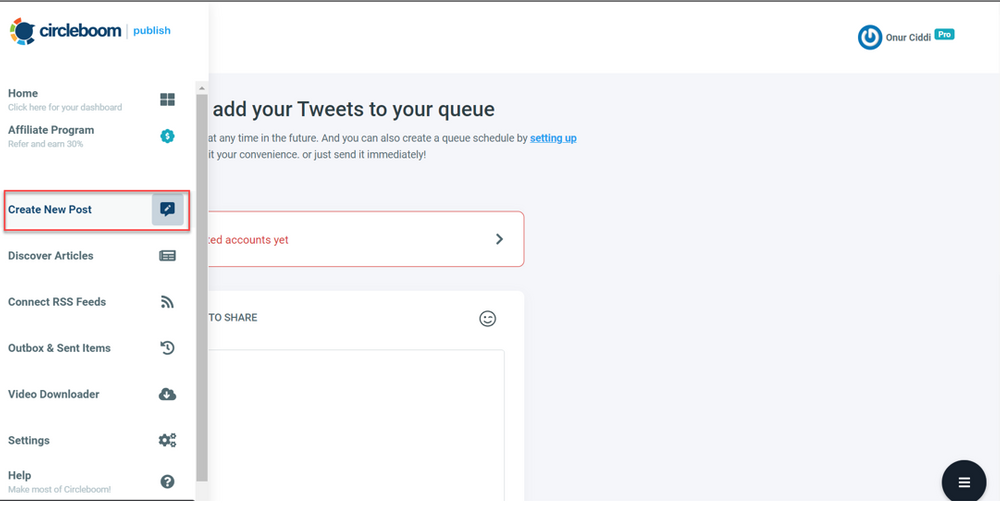
Task: Open the emoji picker smiley icon
Action: point(488,318)
